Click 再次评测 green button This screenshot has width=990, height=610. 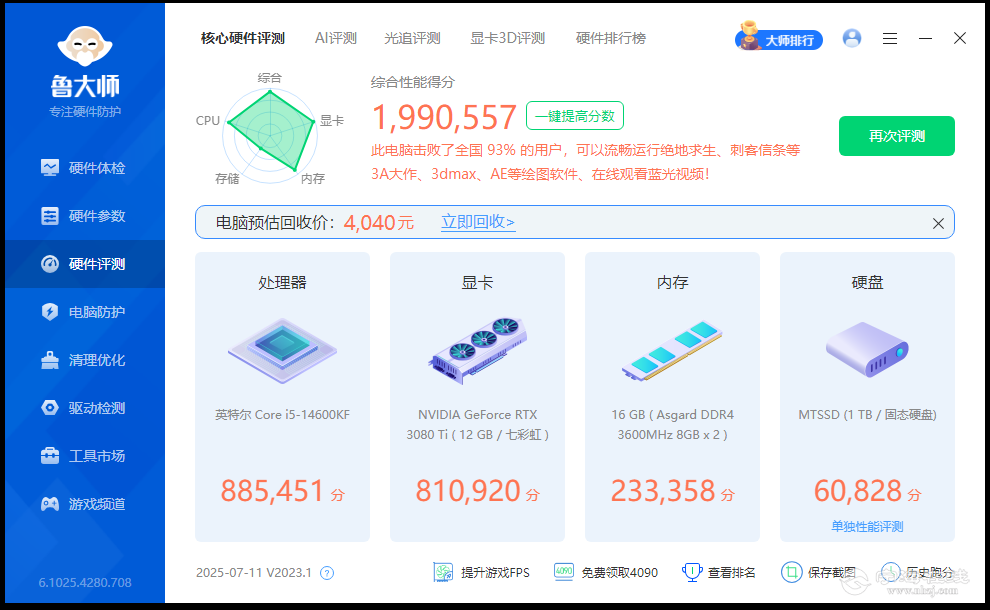point(897,136)
